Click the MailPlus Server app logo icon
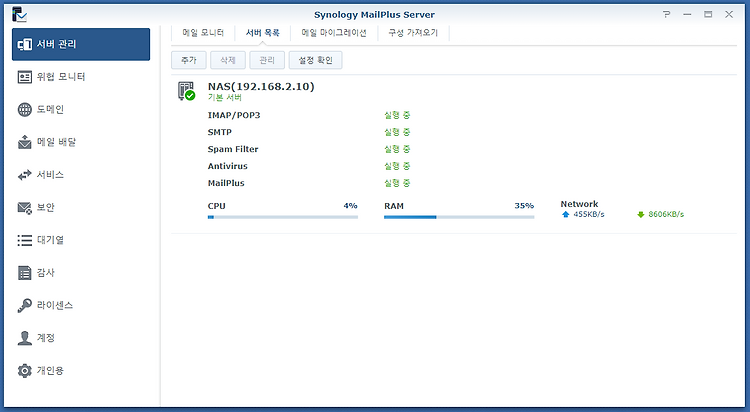 coord(20,14)
